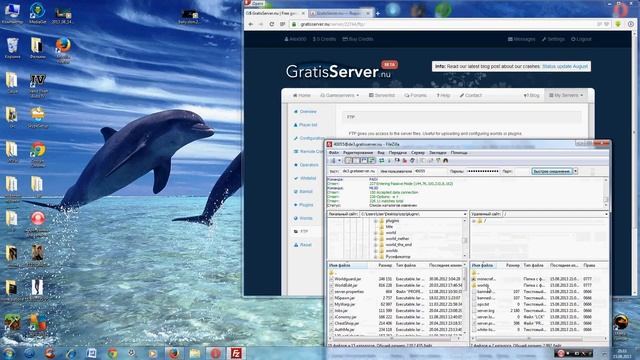Click FileZilla filename filters toolbar icon
Viewport: 640px width, 360px height.
[422, 161]
